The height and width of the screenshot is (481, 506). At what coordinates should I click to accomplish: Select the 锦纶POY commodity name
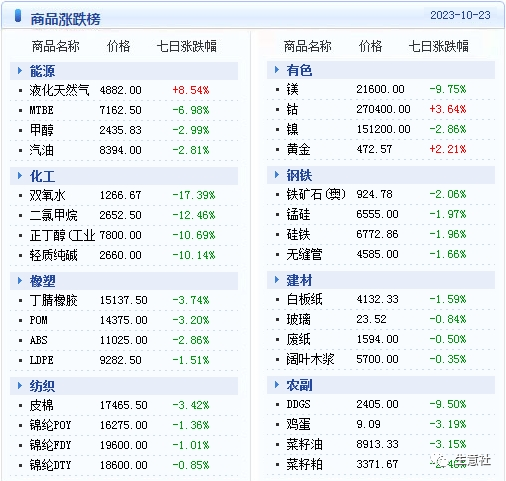(50, 425)
